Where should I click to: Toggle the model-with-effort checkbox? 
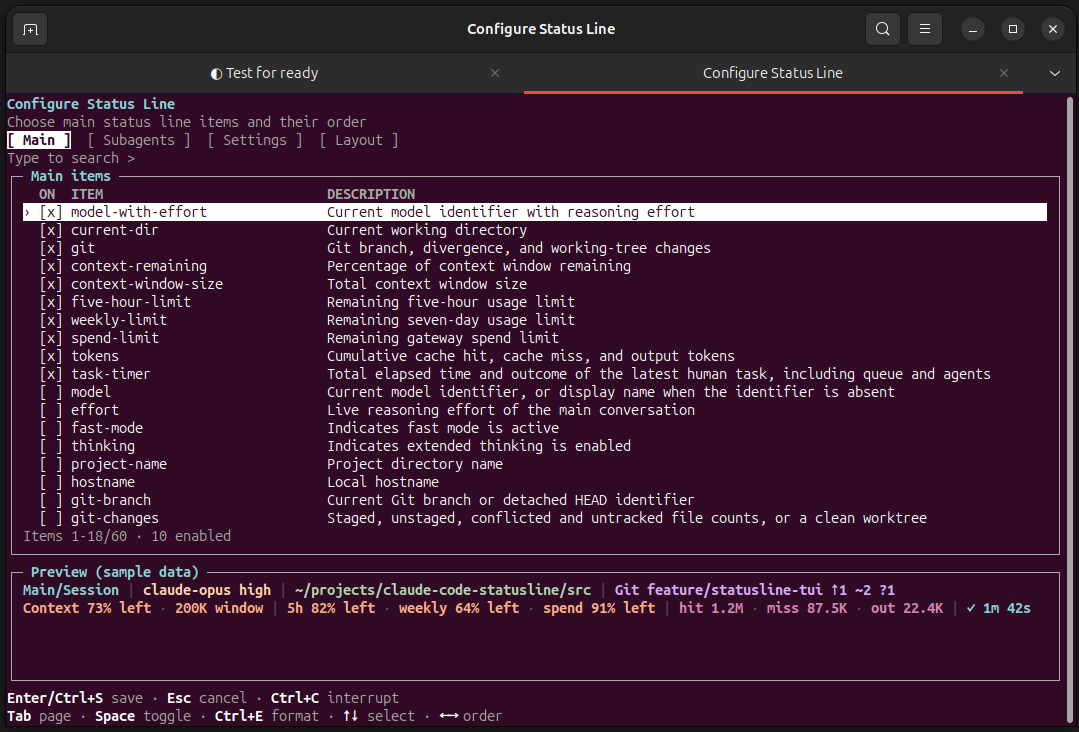51,212
